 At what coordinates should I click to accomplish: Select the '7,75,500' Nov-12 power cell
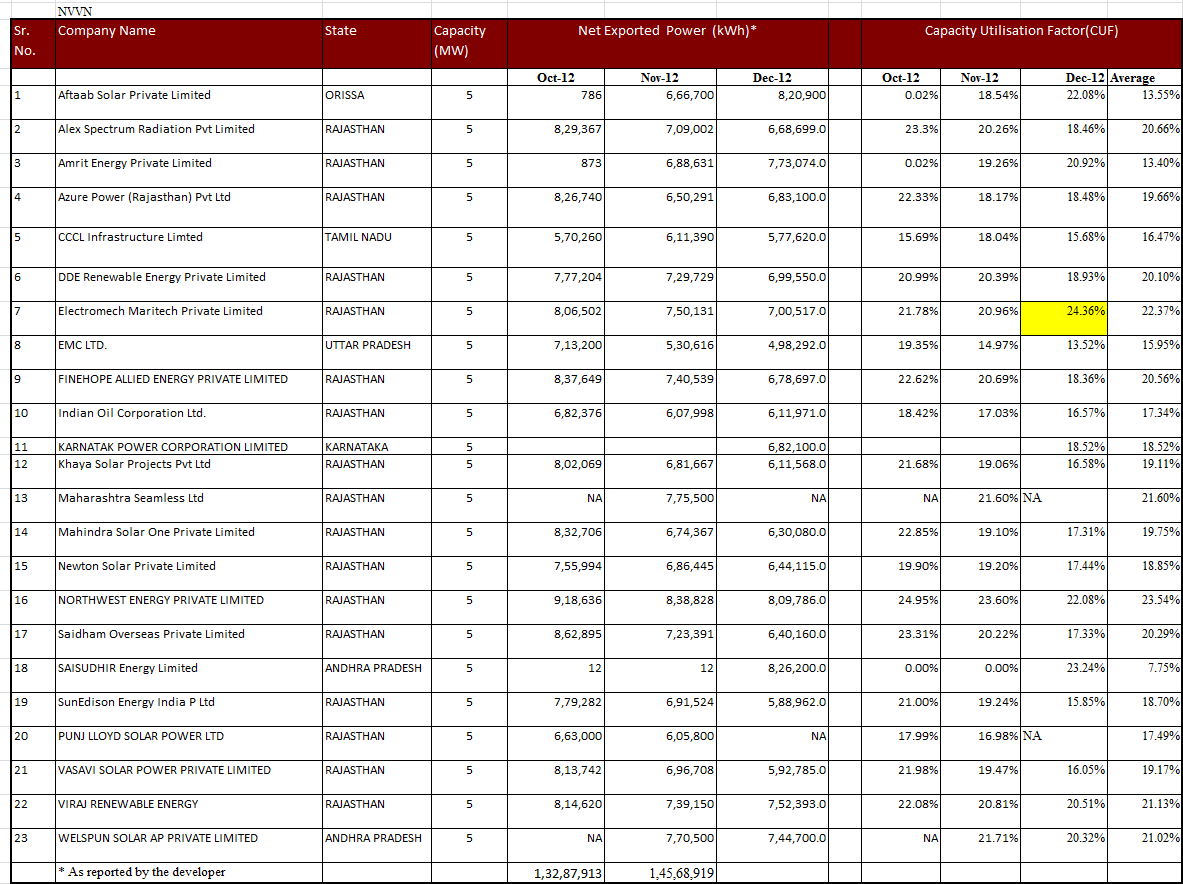coord(660,505)
